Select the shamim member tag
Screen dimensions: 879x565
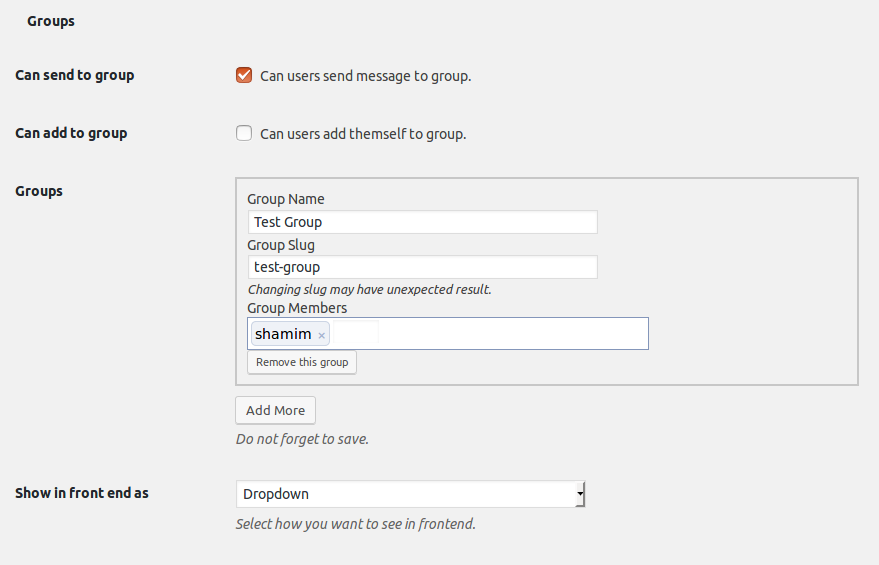tap(283, 334)
